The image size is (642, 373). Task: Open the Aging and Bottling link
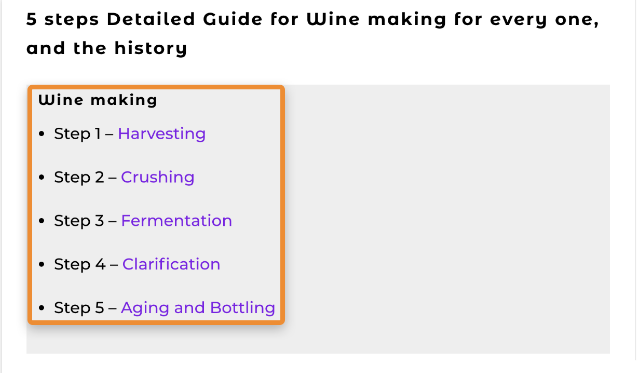198,308
